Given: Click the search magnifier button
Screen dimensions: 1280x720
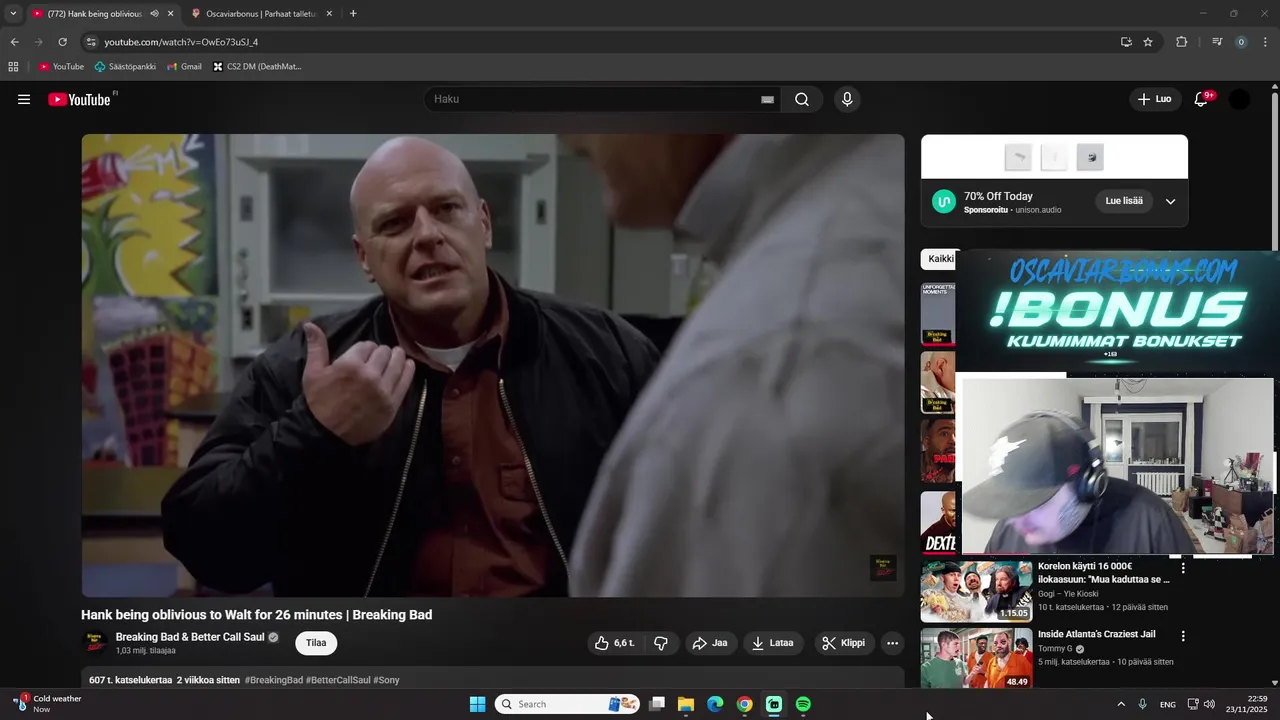Looking at the screenshot, I should pyautogui.click(x=802, y=99).
